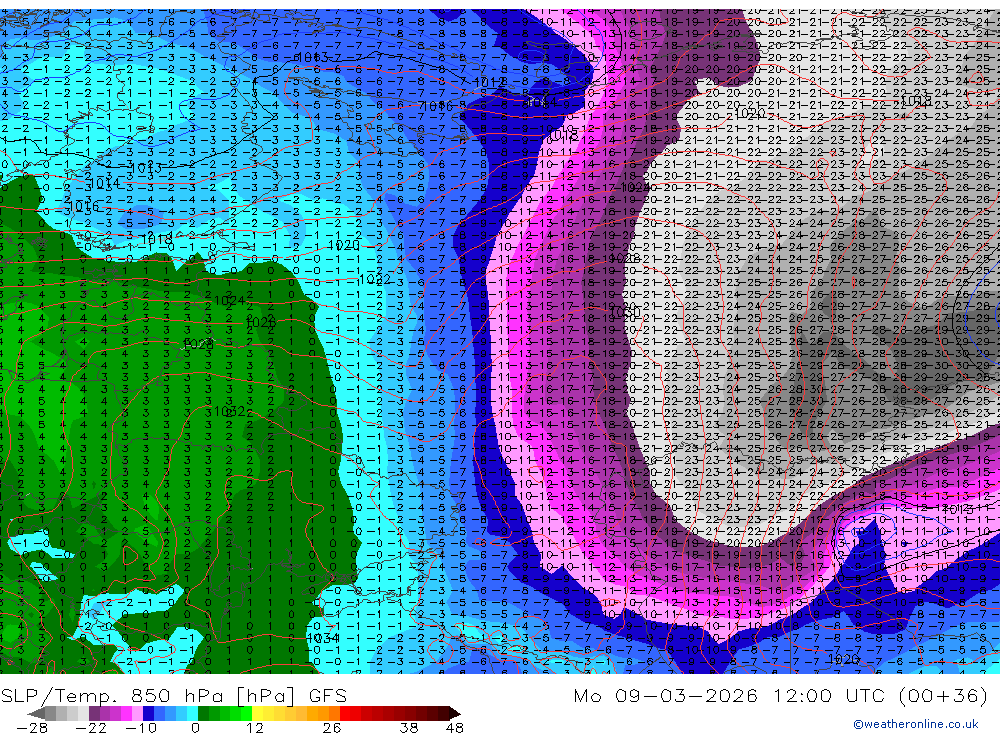1000x733 pixels.
Task: Click the 26 label on the temperature scale
Action: click(x=332, y=727)
